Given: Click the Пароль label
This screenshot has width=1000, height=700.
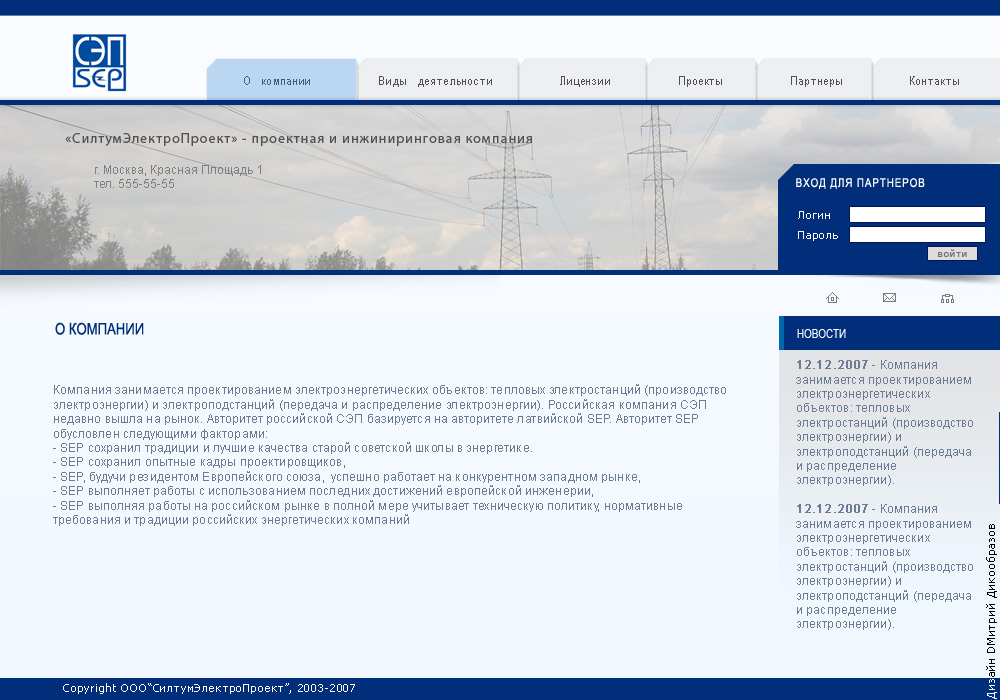Looking at the screenshot, I should pos(817,235).
